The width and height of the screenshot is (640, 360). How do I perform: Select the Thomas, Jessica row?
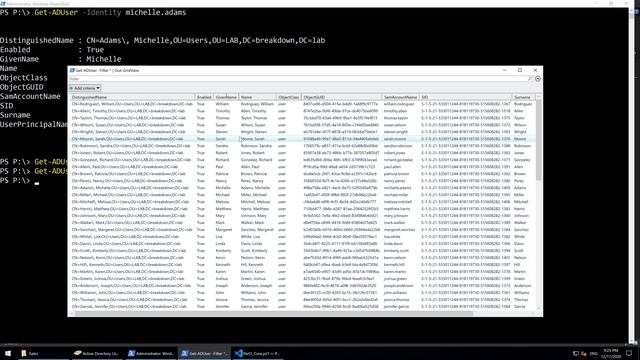pos(302,299)
